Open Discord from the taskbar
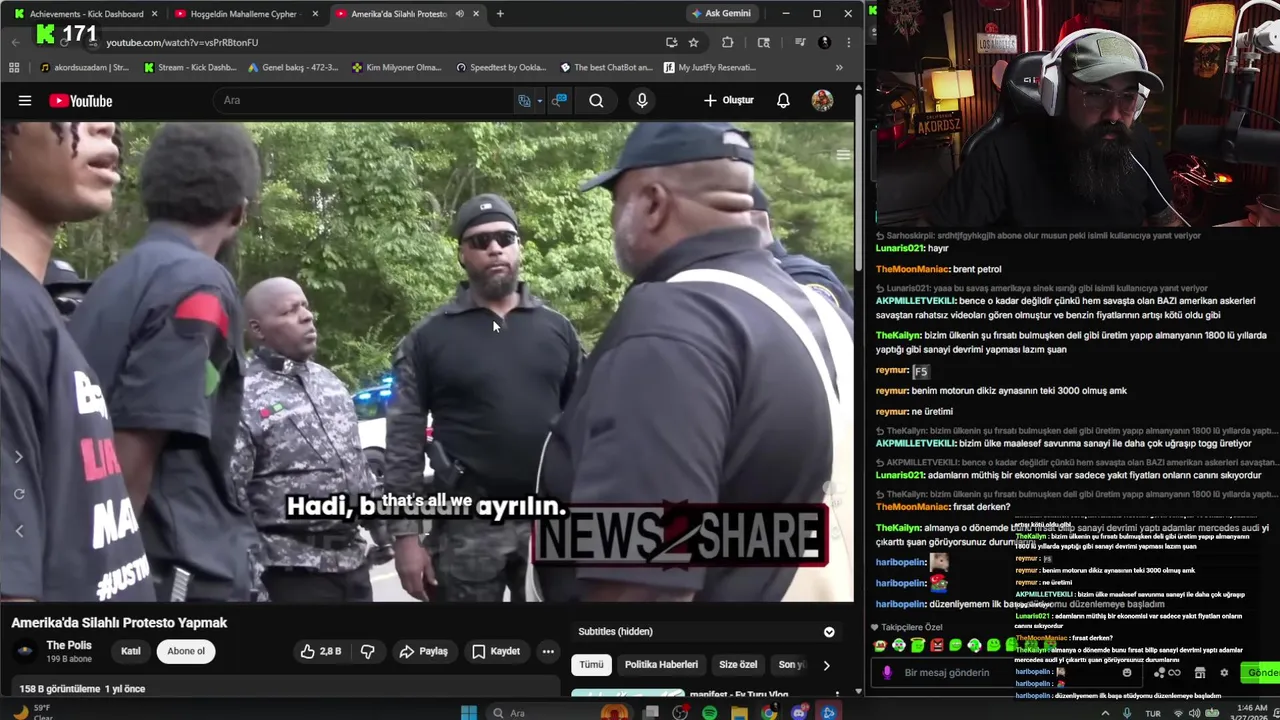Viewport: 1280px width, 720px height. coord(799,713)
